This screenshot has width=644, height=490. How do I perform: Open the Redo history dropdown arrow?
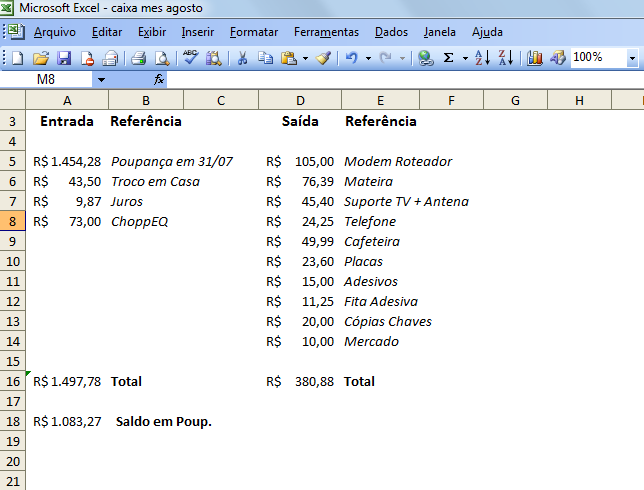coord(402,58)
